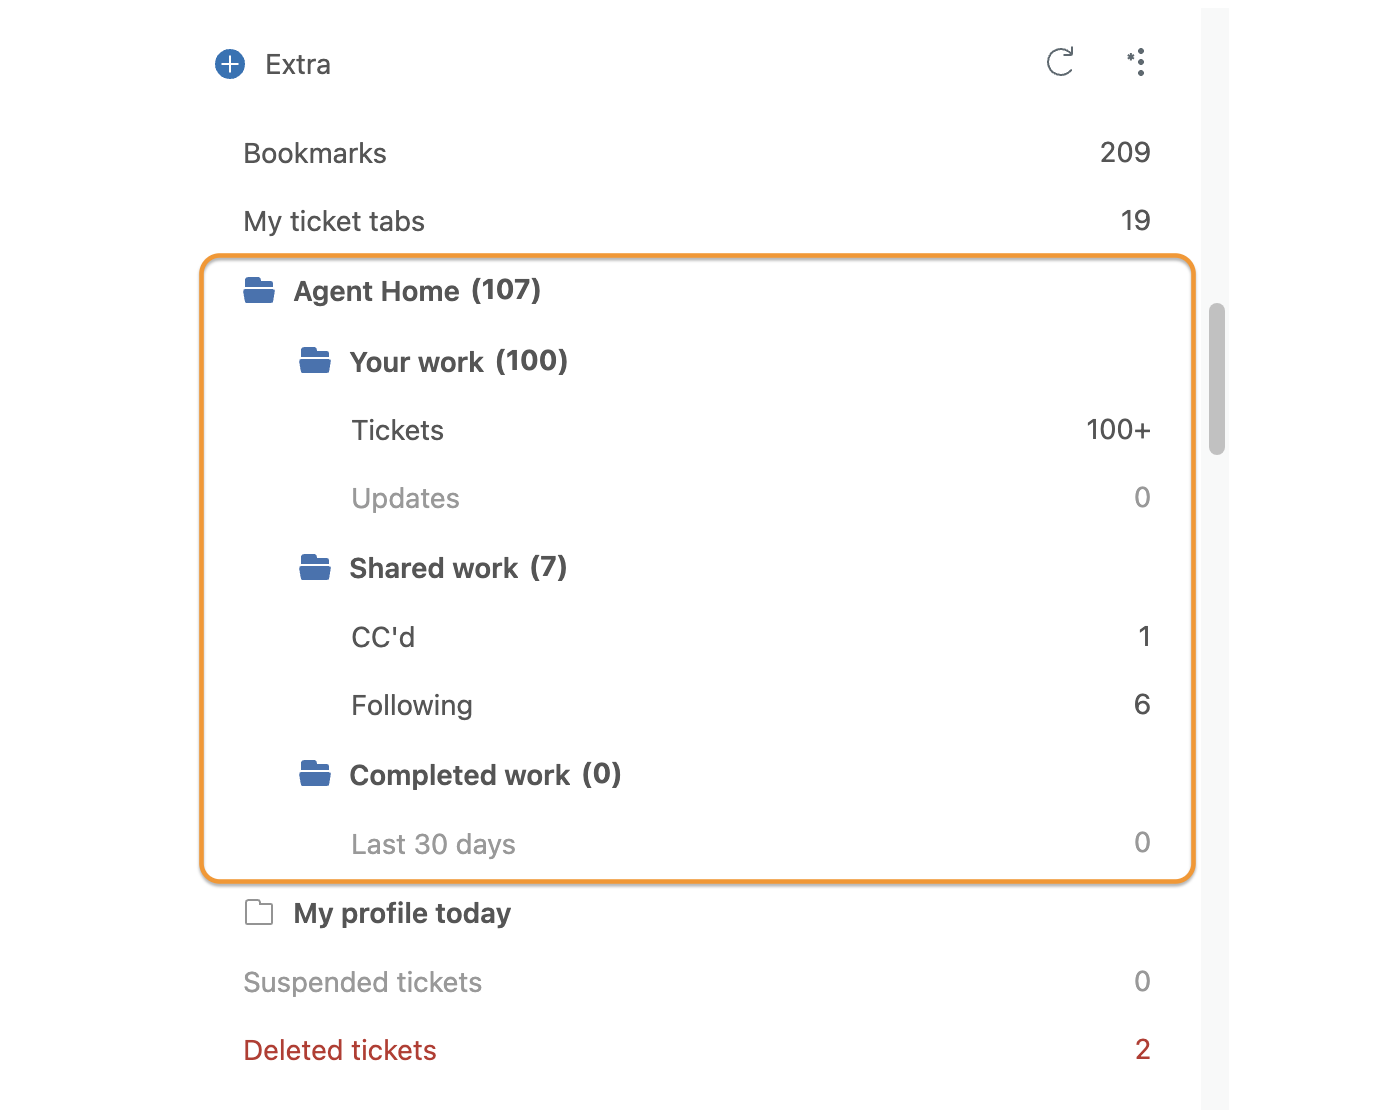Open the Bookmarks view

pos(697,153)
